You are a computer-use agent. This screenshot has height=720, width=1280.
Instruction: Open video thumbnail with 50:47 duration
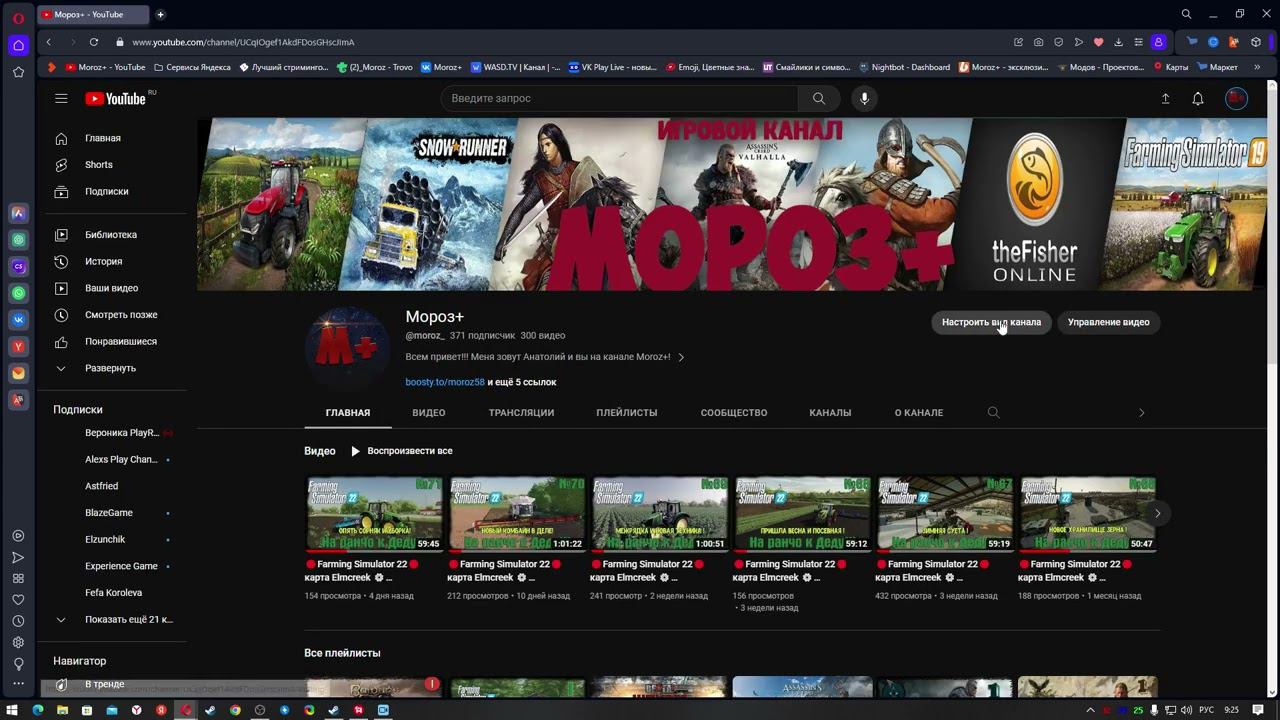pyautogui.click(x=1087, y=513)
